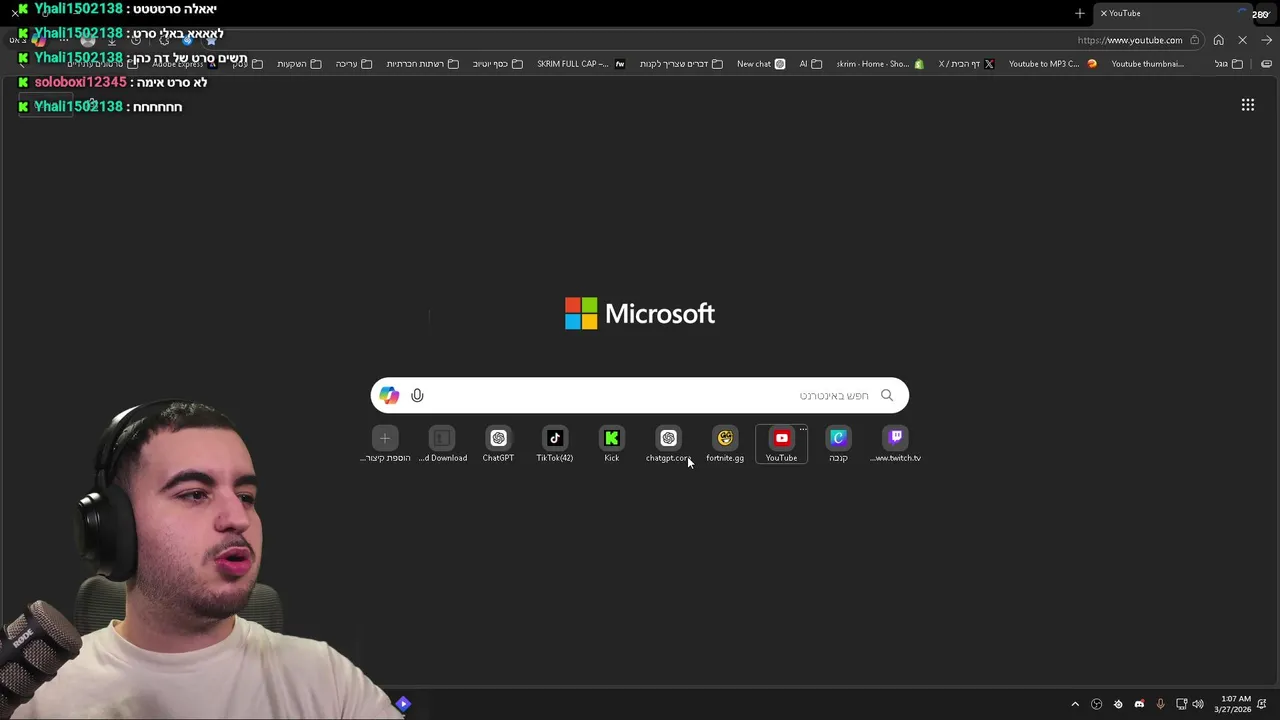Viewport: 1280px width, 720px height.
Task: Stop loading with the X button
Action: click(x=1242, y=40)
